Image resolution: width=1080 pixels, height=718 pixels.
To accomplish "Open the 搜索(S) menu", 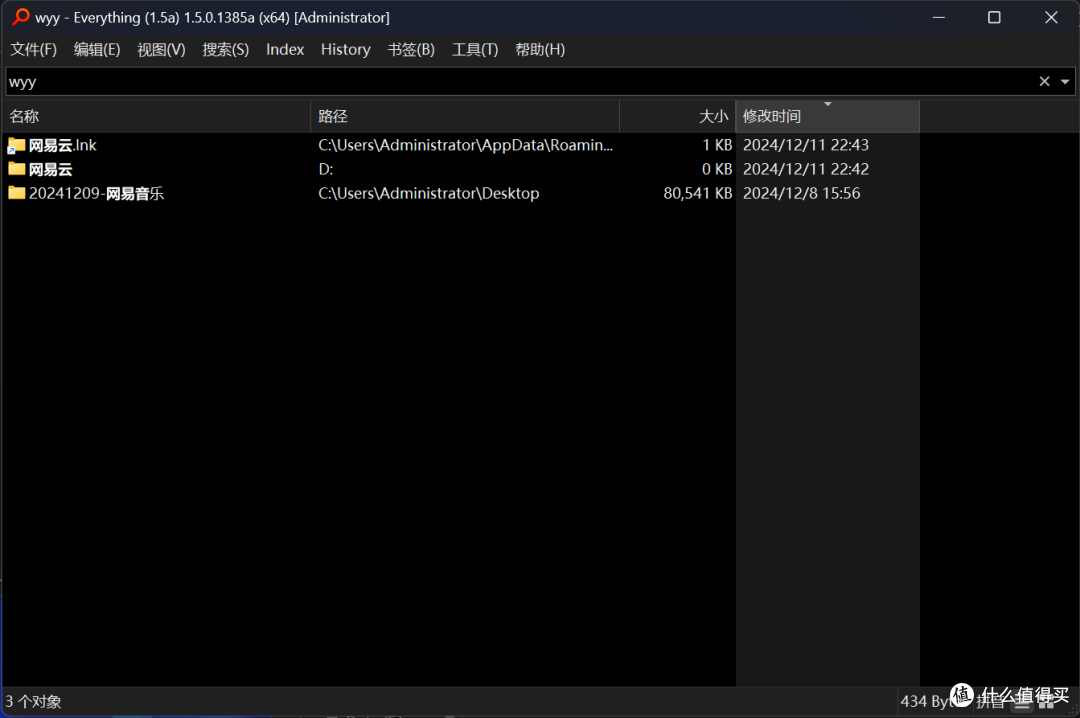I will click(x=225, y=50).
